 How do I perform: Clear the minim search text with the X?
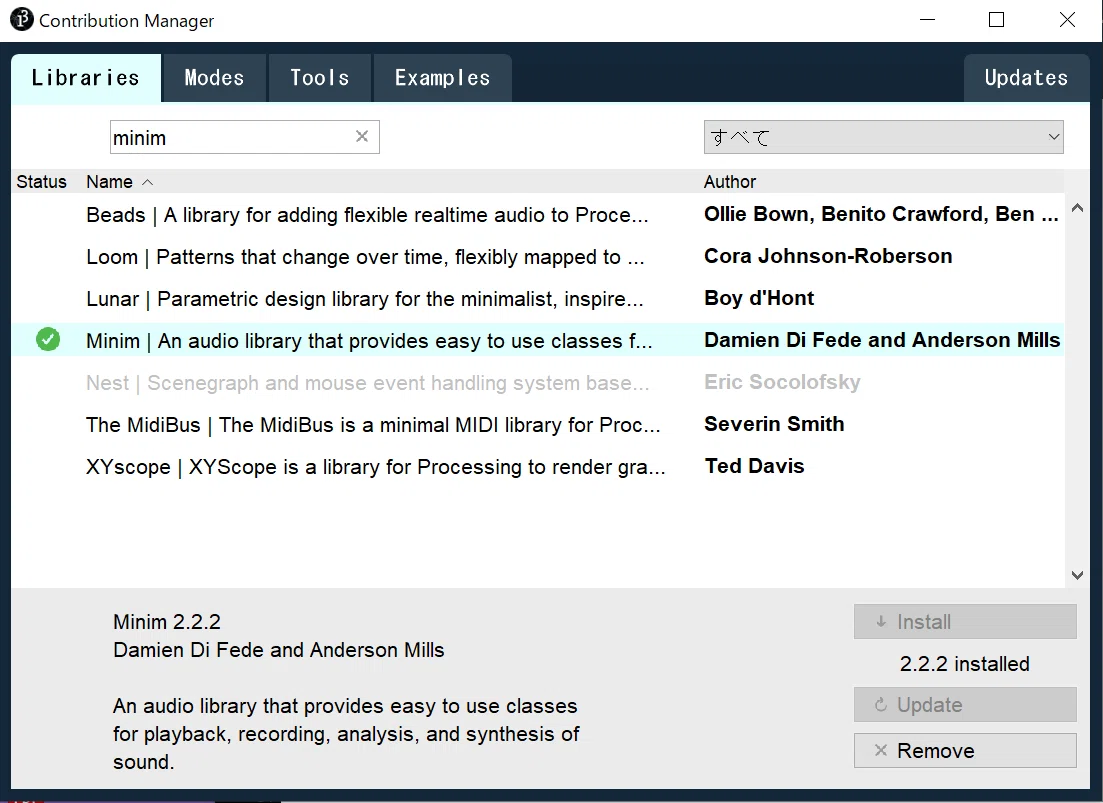tap(362, 136)
